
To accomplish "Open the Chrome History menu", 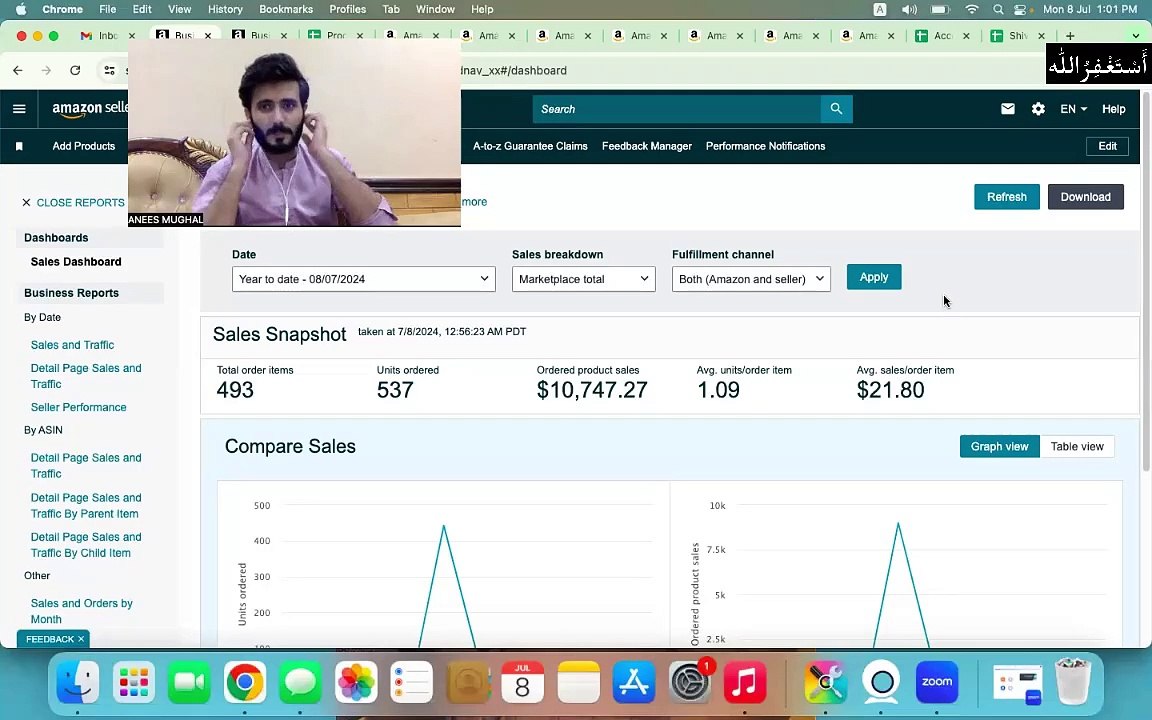I will point(225,10).
